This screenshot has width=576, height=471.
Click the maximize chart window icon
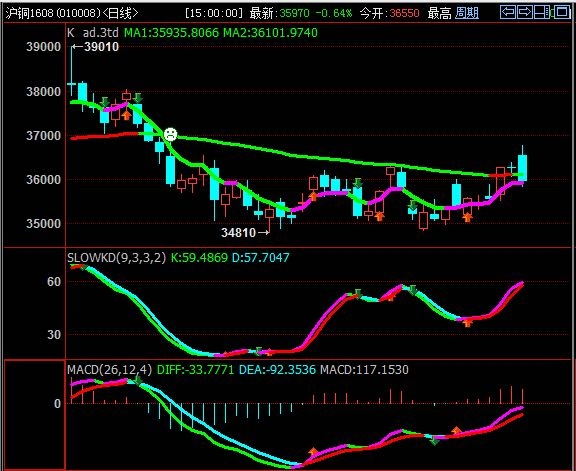point(562,13)
